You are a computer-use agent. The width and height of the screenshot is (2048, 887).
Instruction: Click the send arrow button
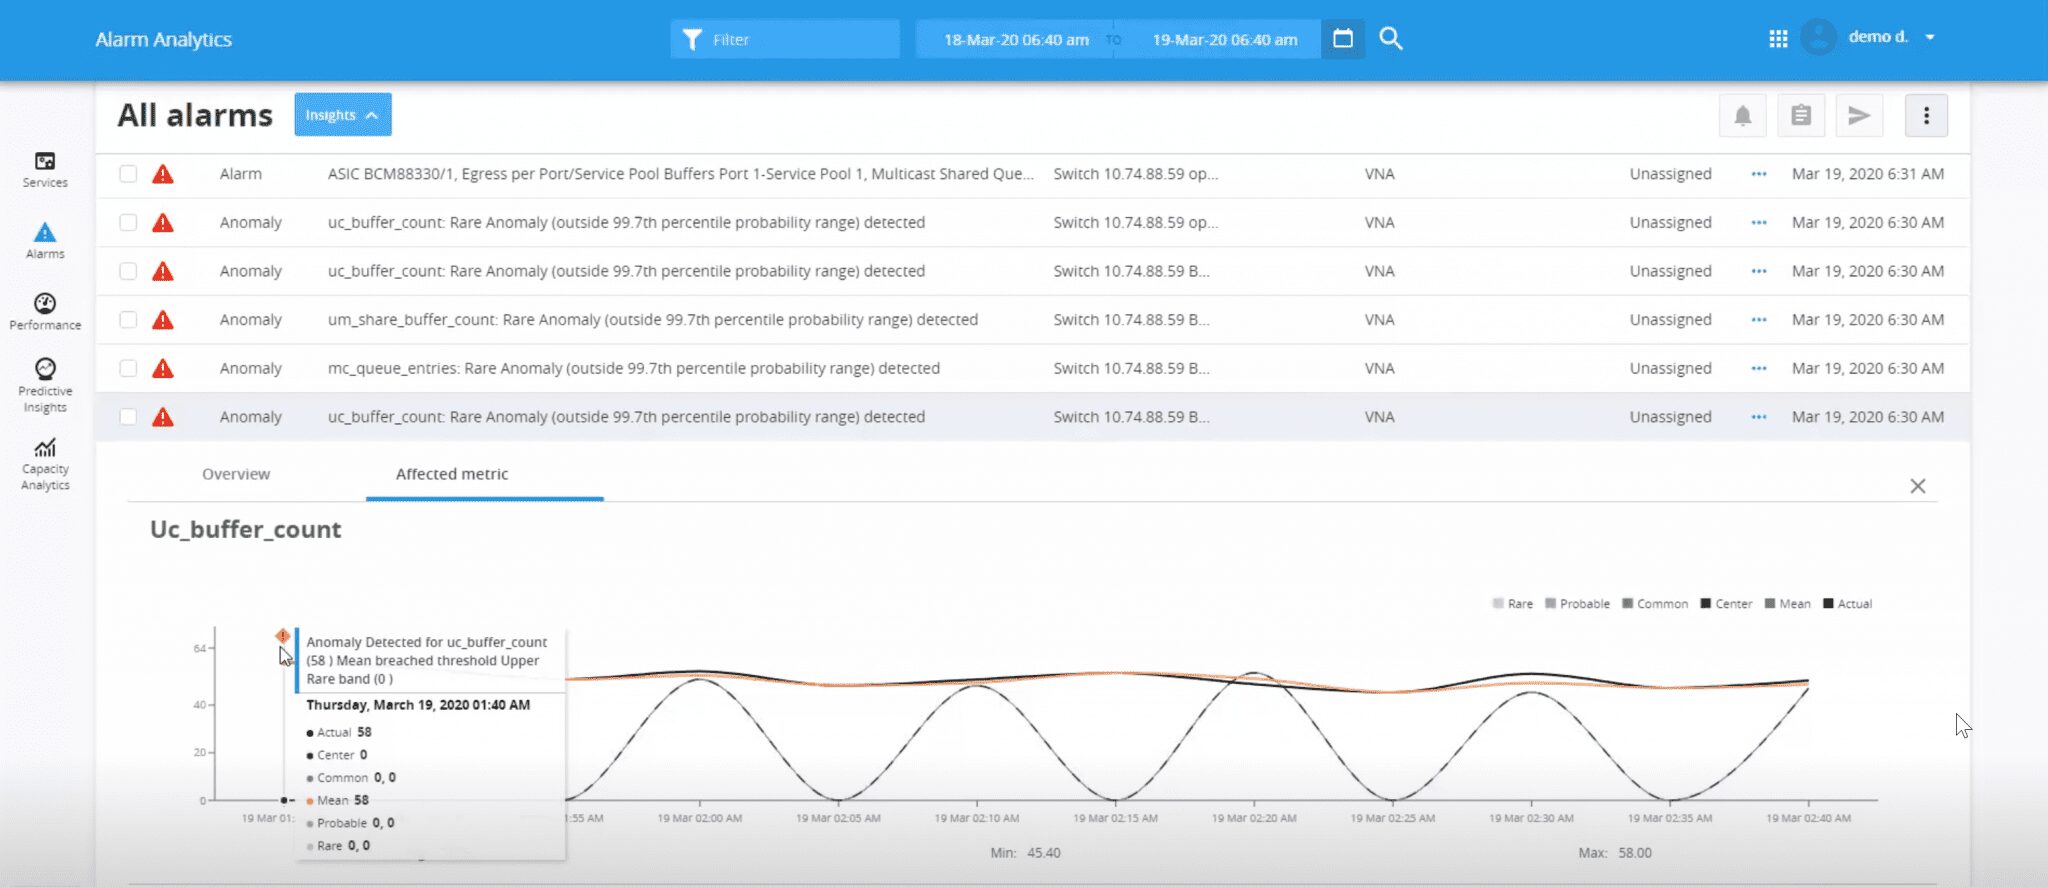pyautogui.click(x=1860, y=116)
